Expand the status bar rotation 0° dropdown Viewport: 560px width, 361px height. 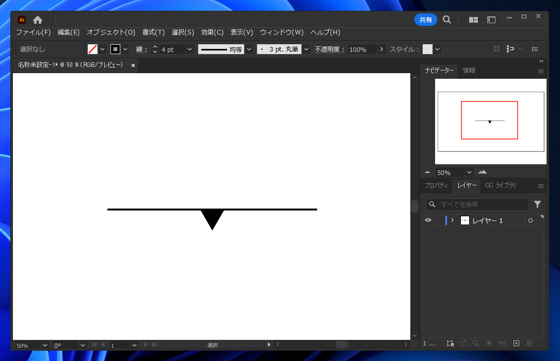point(82,345)
